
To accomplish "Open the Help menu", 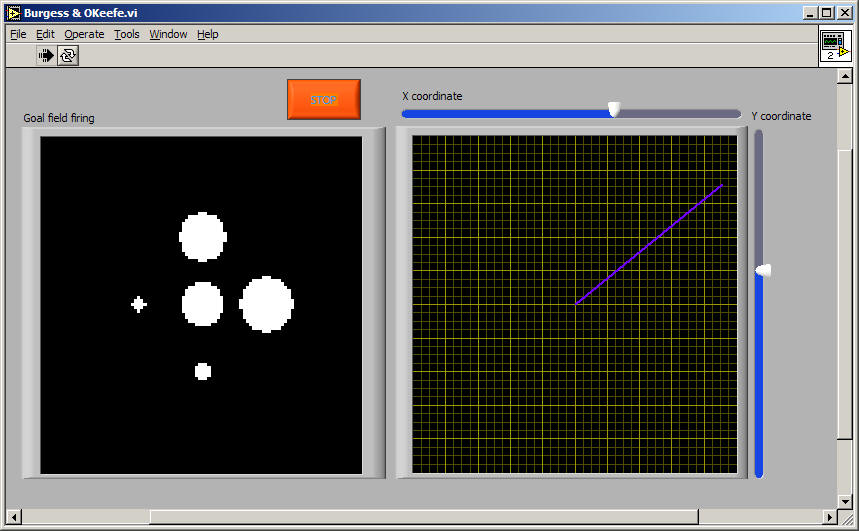I will click(x=208, y=34).
